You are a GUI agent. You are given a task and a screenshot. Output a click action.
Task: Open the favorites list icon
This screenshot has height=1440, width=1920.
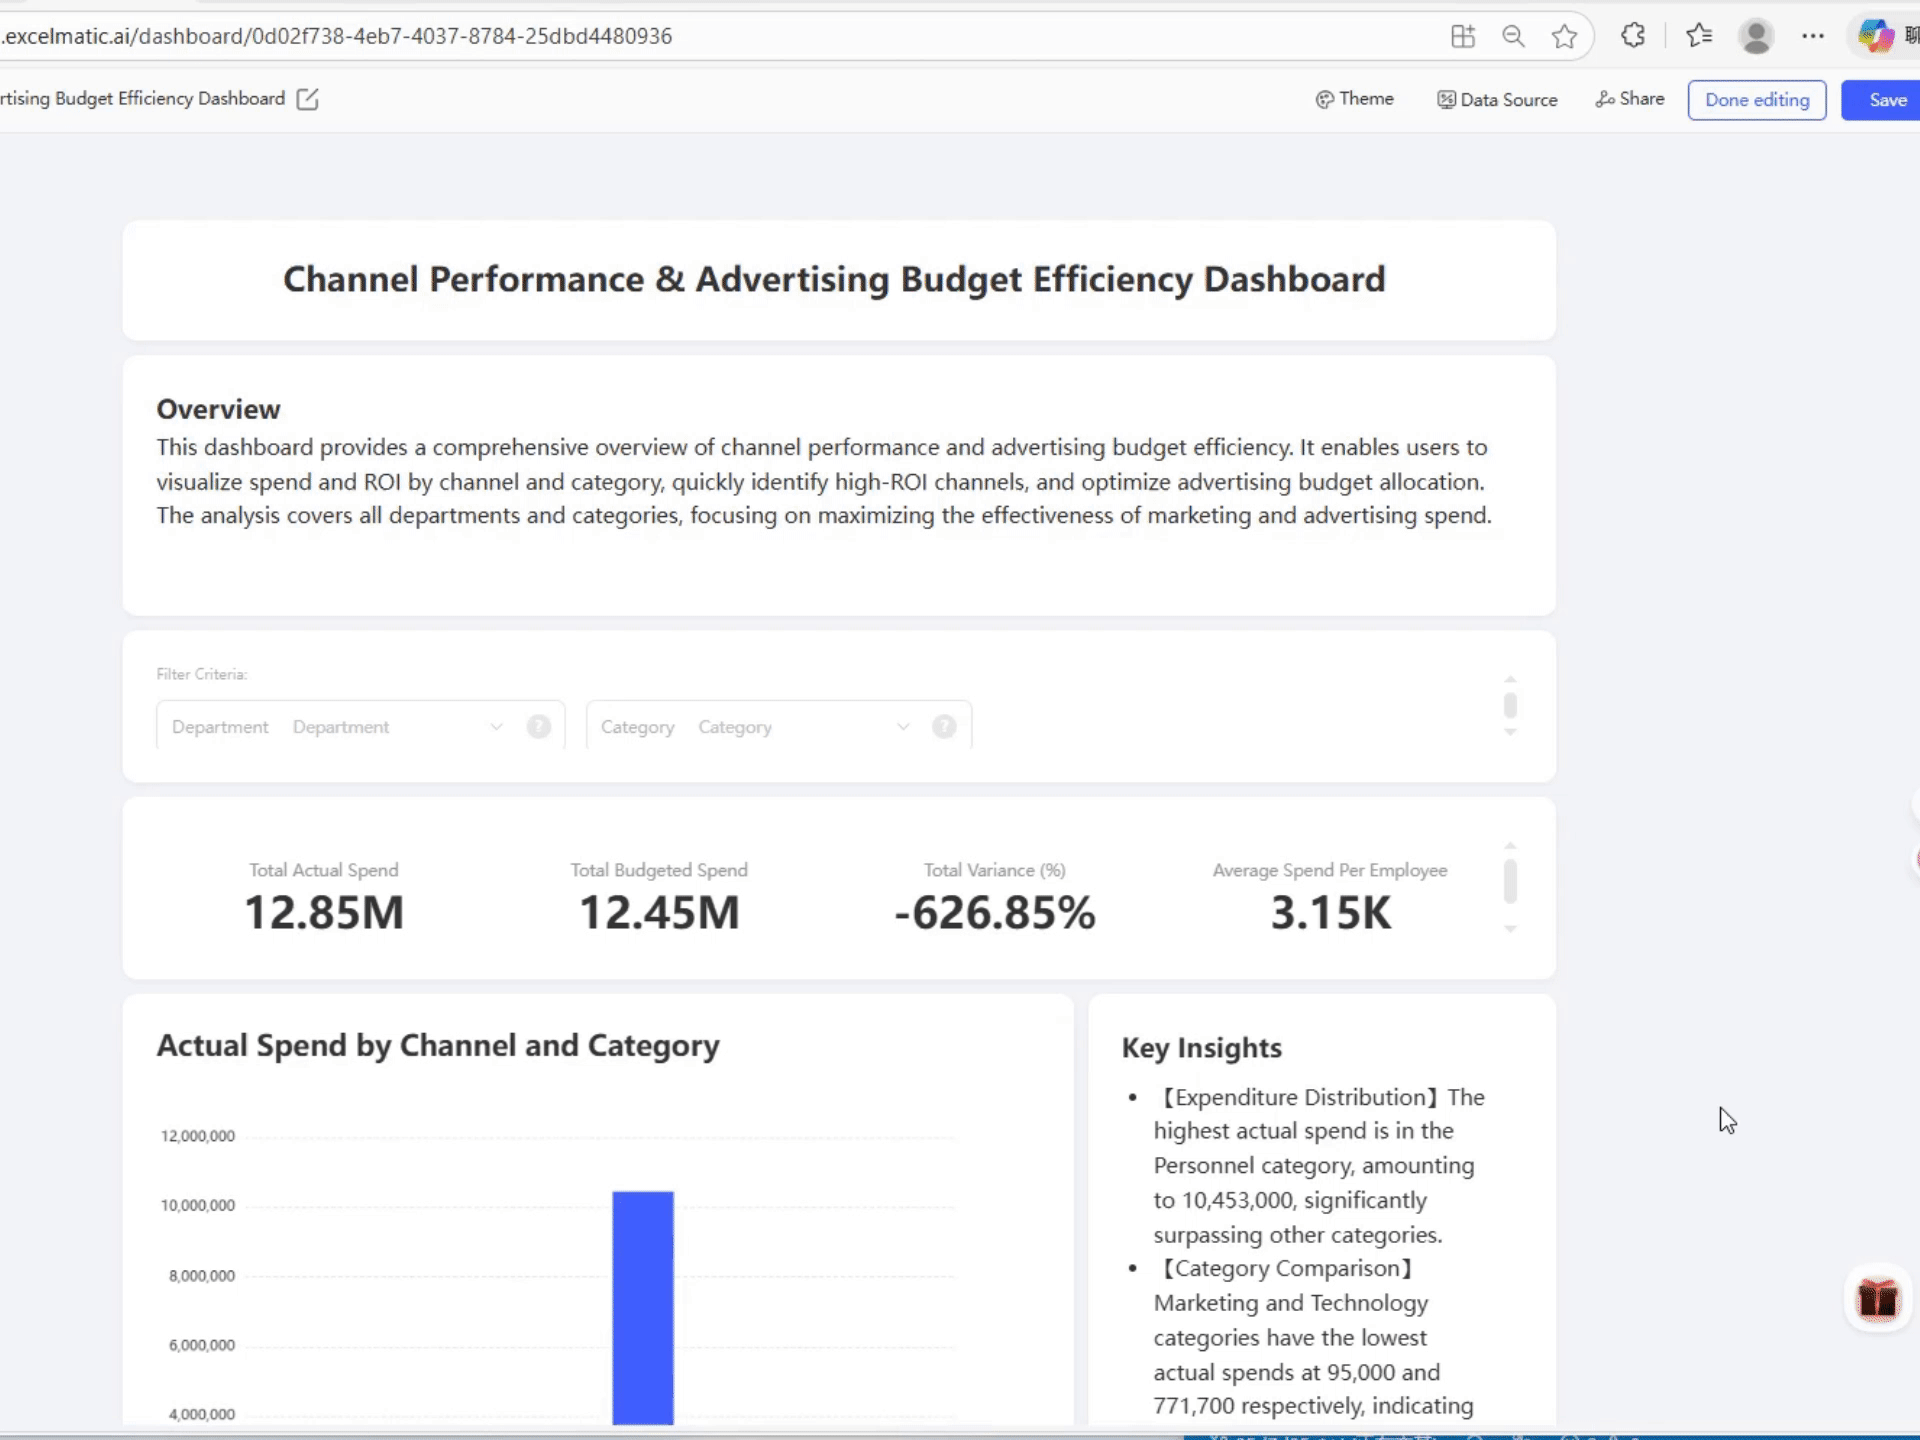point(1698,37)
